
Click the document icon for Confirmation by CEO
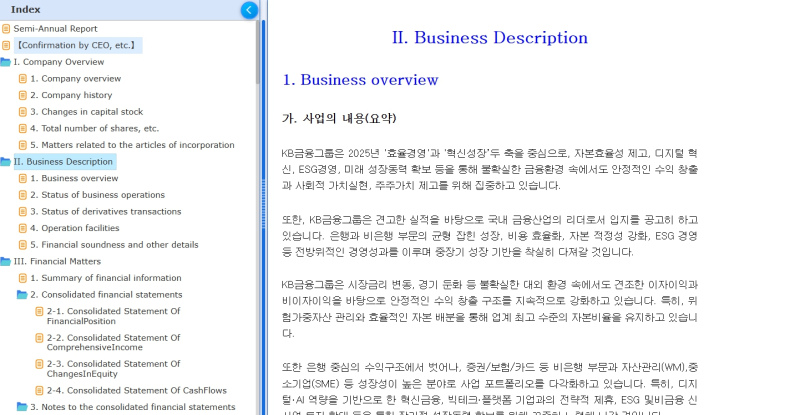pos(6,45)
